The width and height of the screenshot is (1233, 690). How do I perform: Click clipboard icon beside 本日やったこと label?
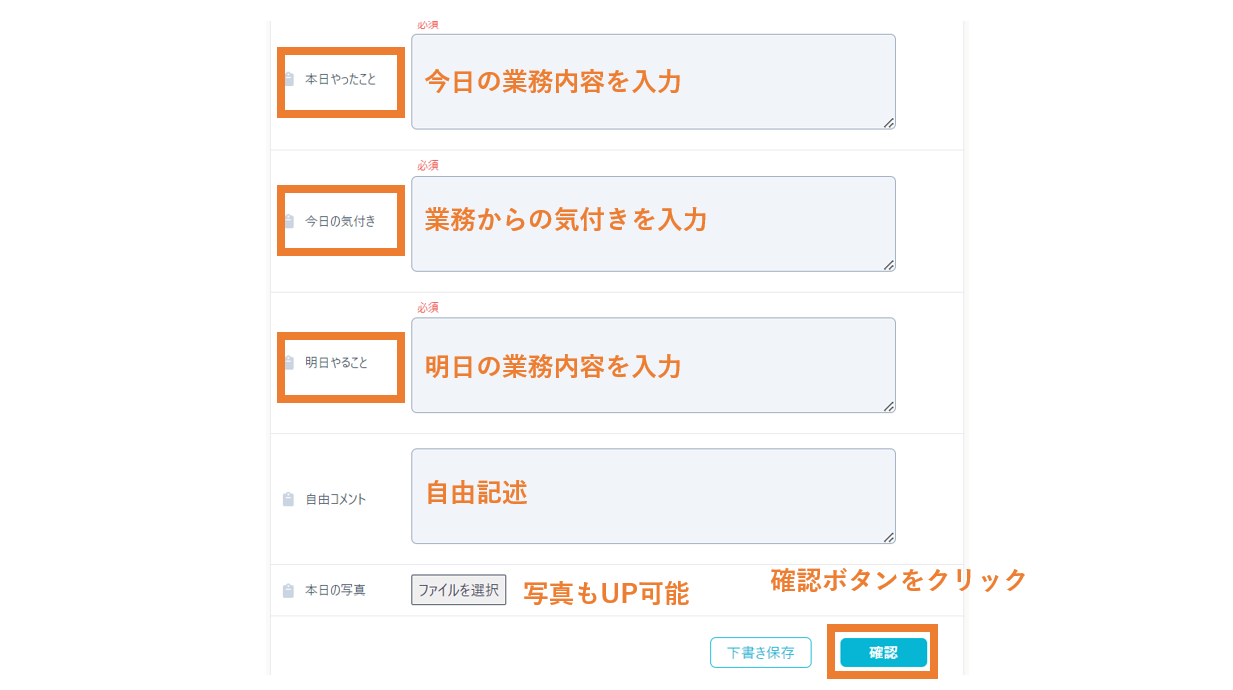289,79
